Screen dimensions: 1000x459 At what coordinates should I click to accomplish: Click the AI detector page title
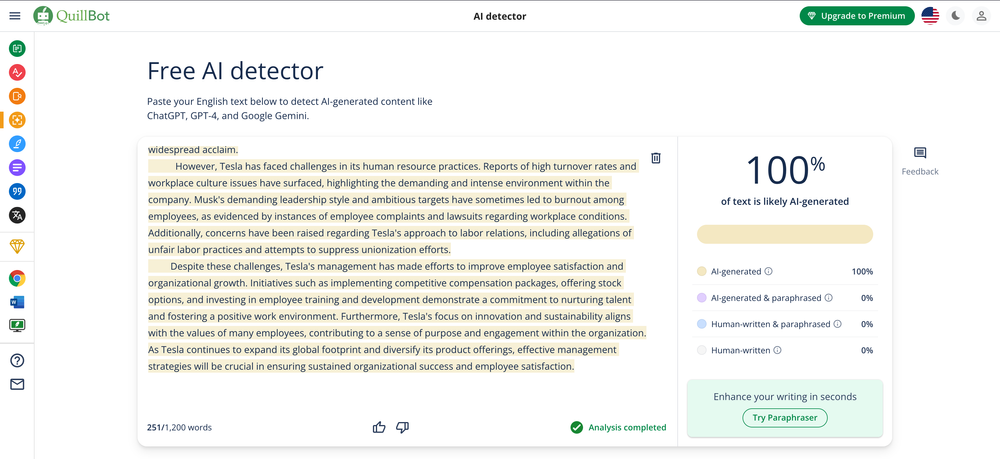point(500,16)
